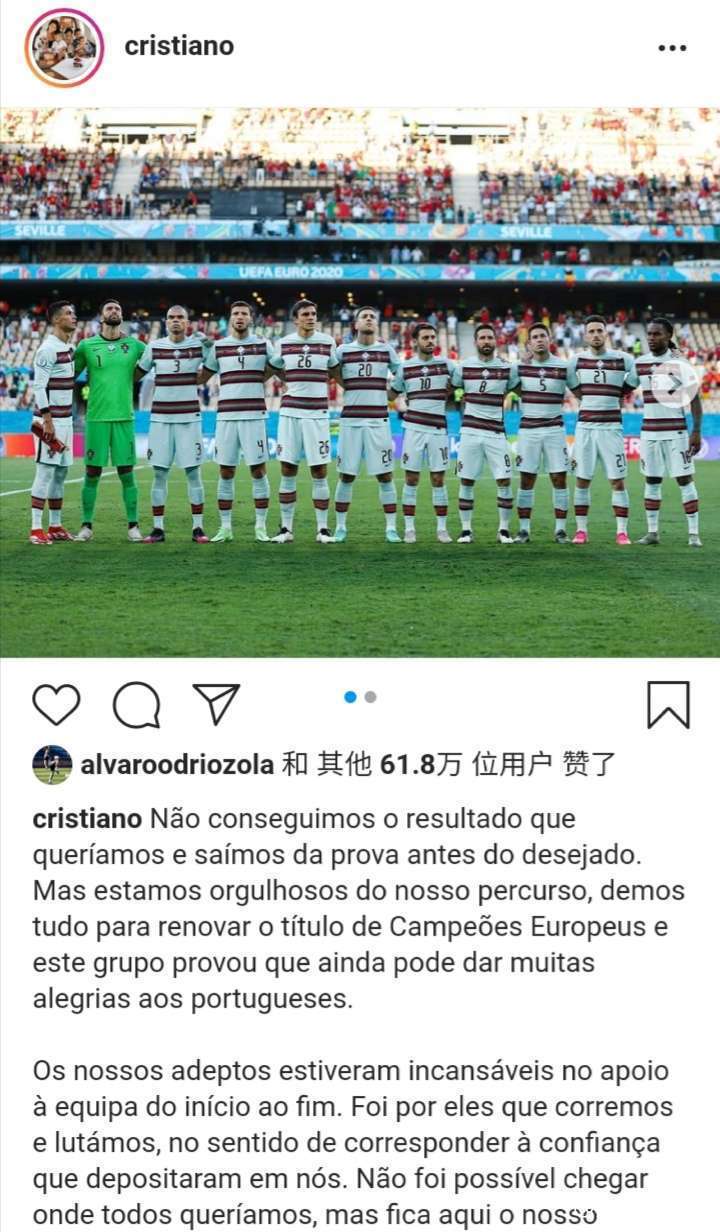Open comments with the speech bubble icon
This screenshot has height=1232, width=720.
click(137, 705)
